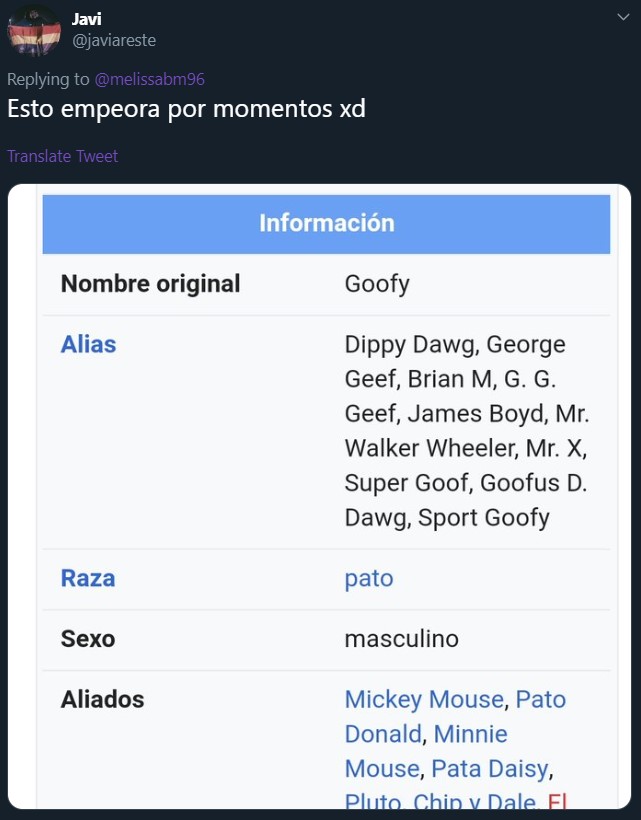Click the Sexo masculino row
This screenshot has height=820, width=641.
pos(326,640)
